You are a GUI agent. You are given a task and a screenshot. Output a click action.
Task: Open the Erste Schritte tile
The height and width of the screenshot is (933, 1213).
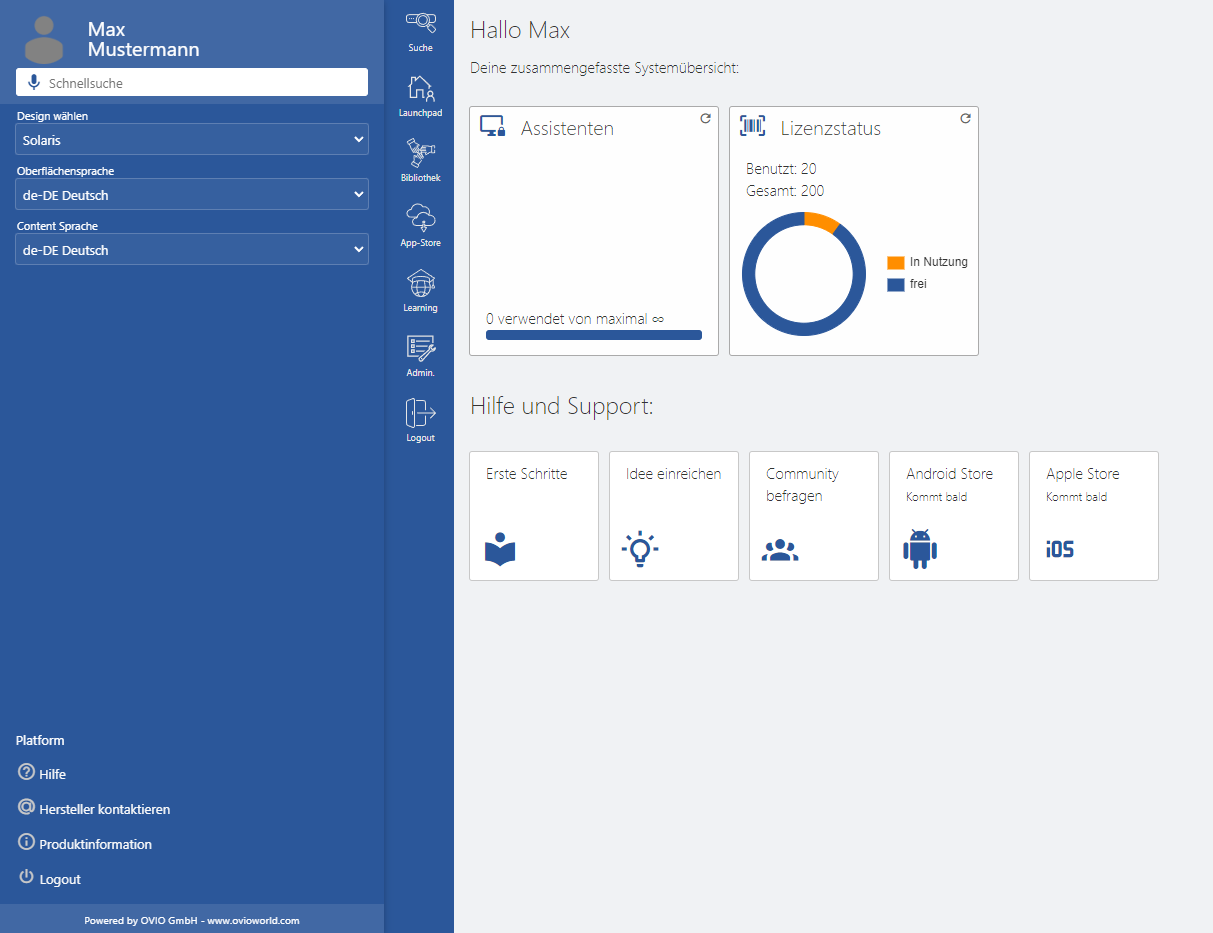point(534,516)
